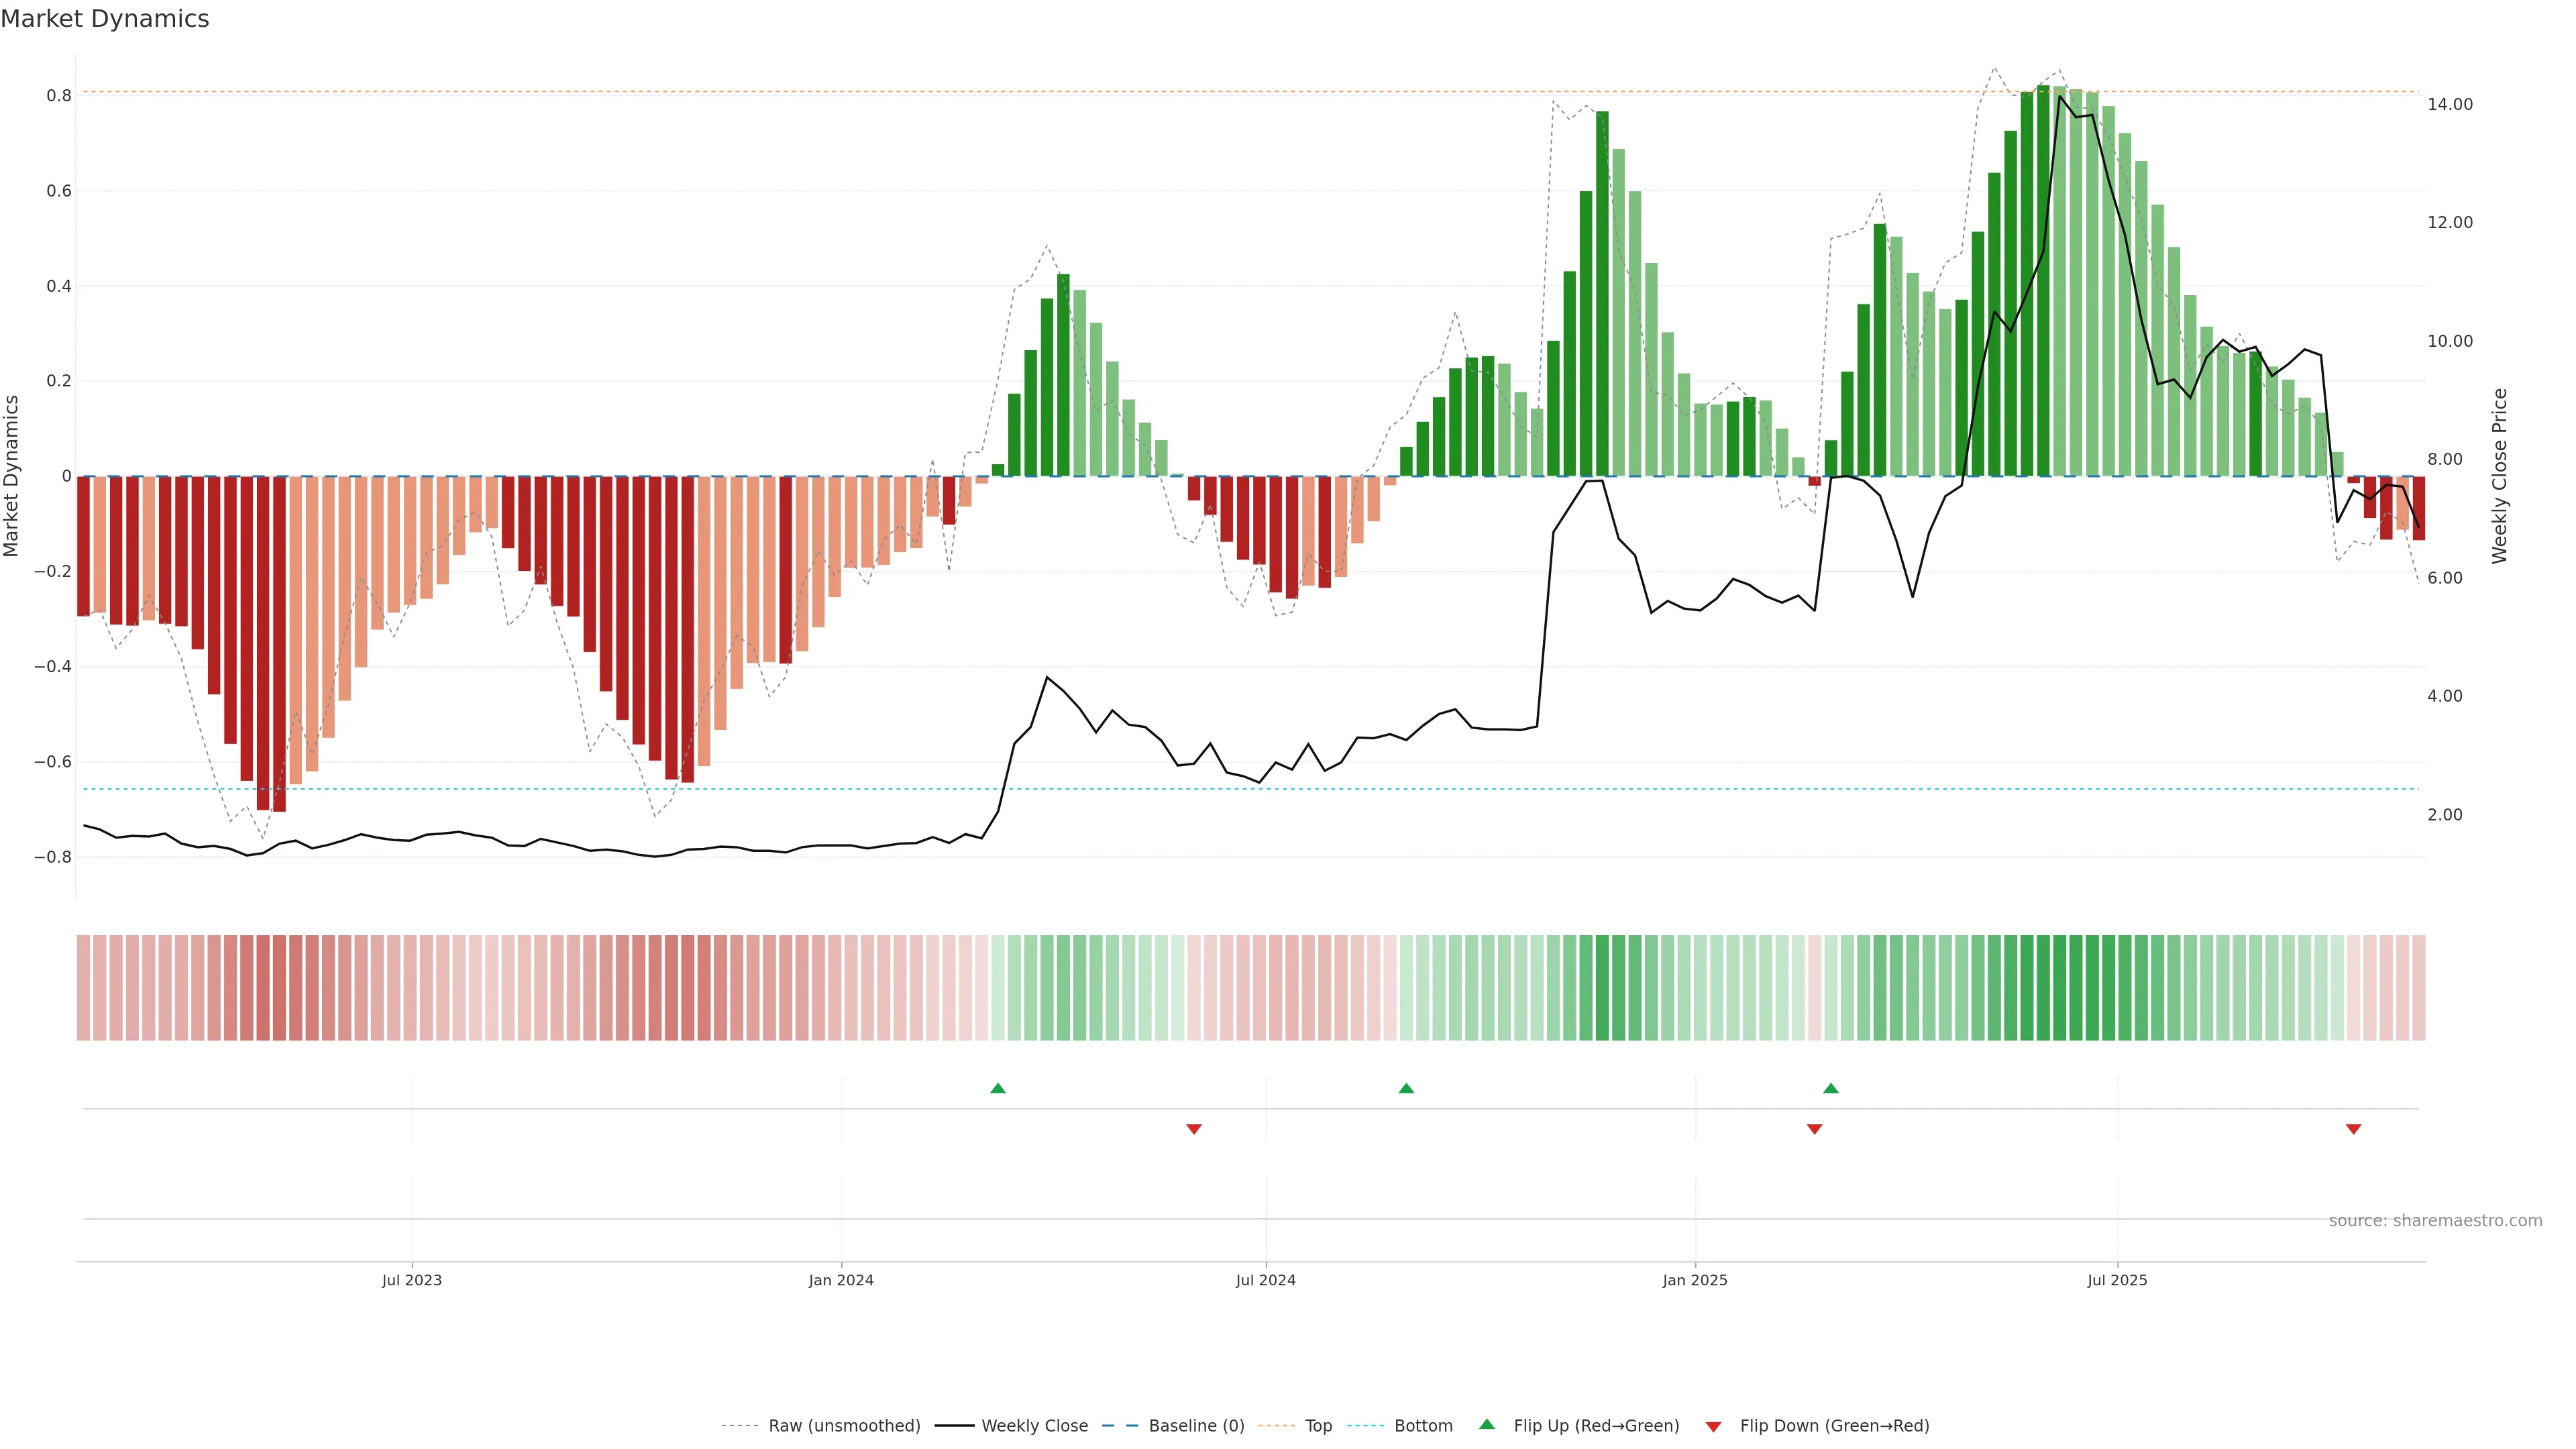Click the green flip-up triangle after Jul 2024
This screenshot has width=2576, height=1449.
coord(1406,1088)
